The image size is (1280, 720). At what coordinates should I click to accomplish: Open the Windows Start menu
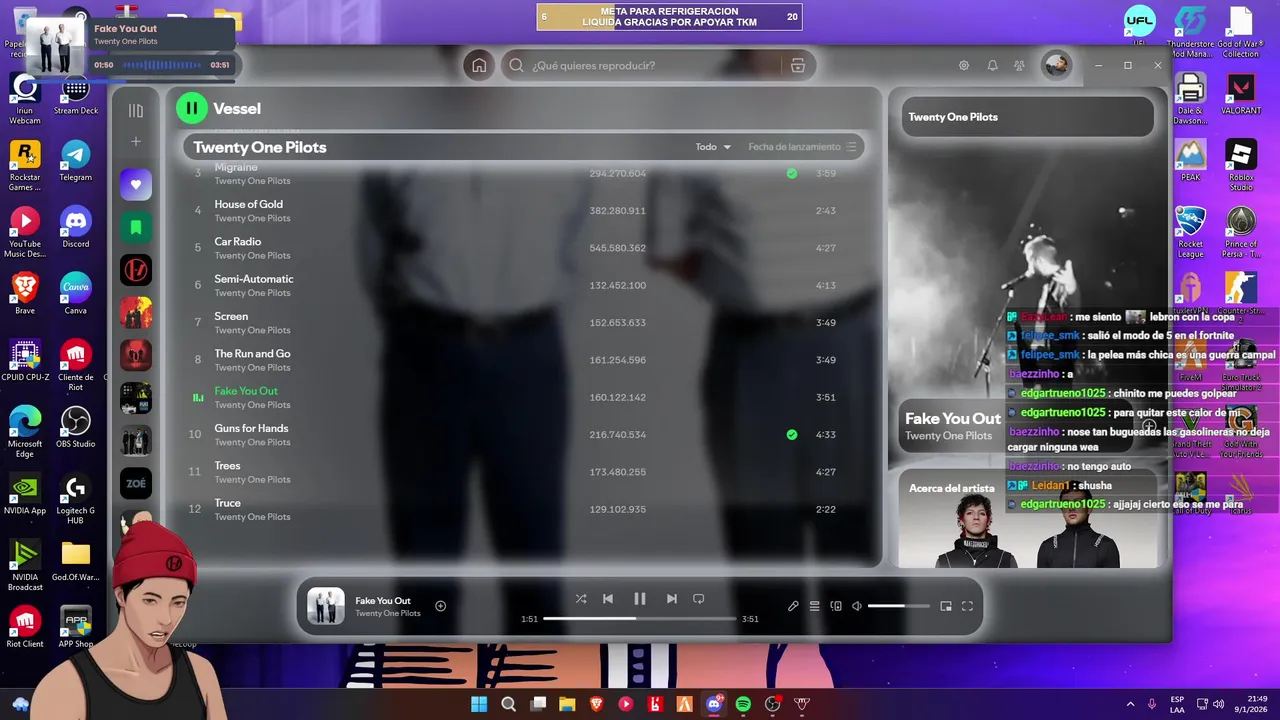coord(479,704)
